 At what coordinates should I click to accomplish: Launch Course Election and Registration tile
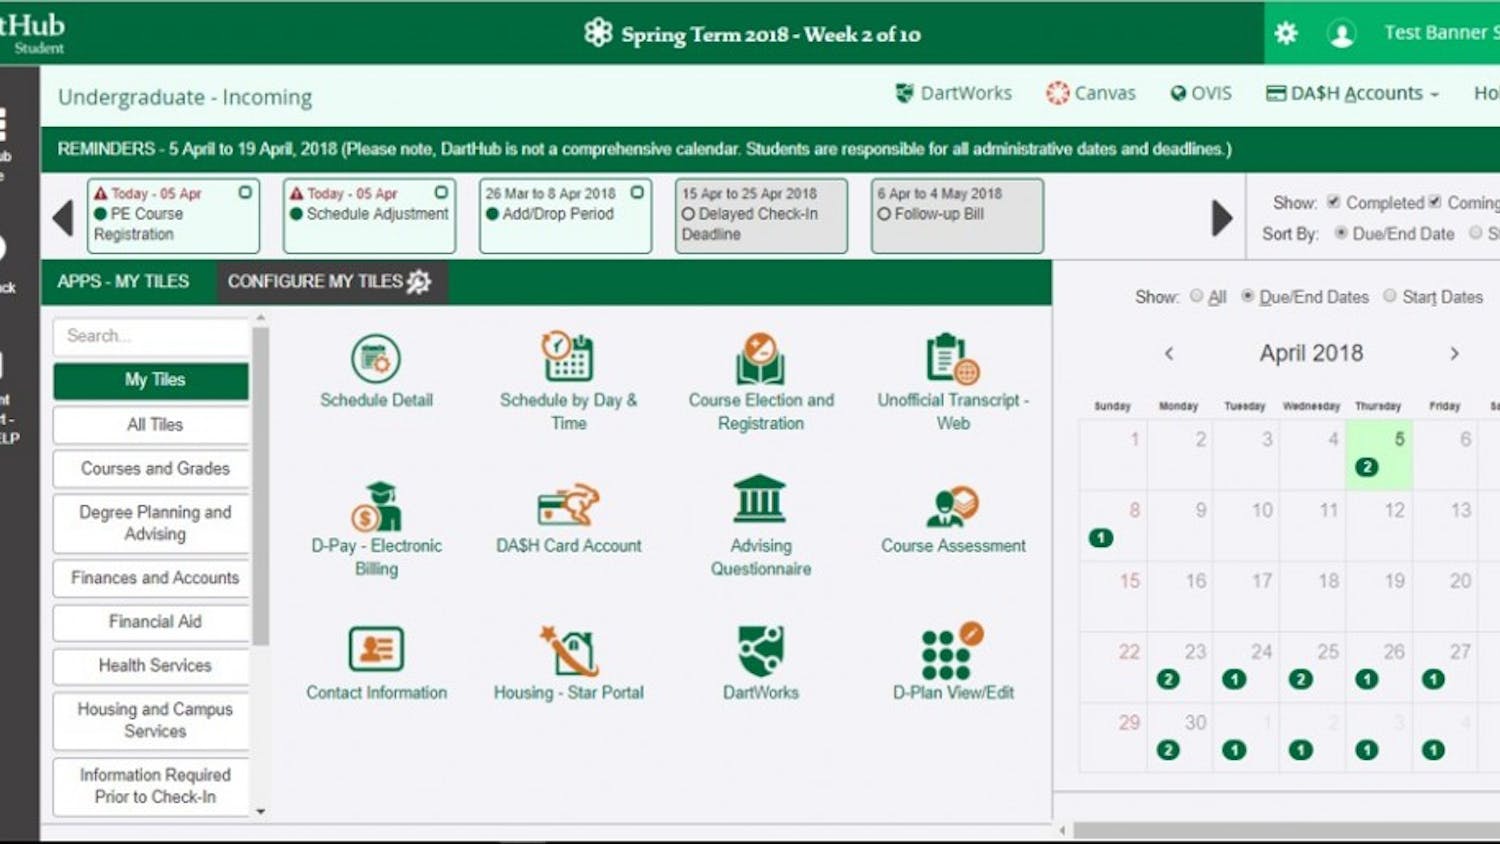coord(760,380)
